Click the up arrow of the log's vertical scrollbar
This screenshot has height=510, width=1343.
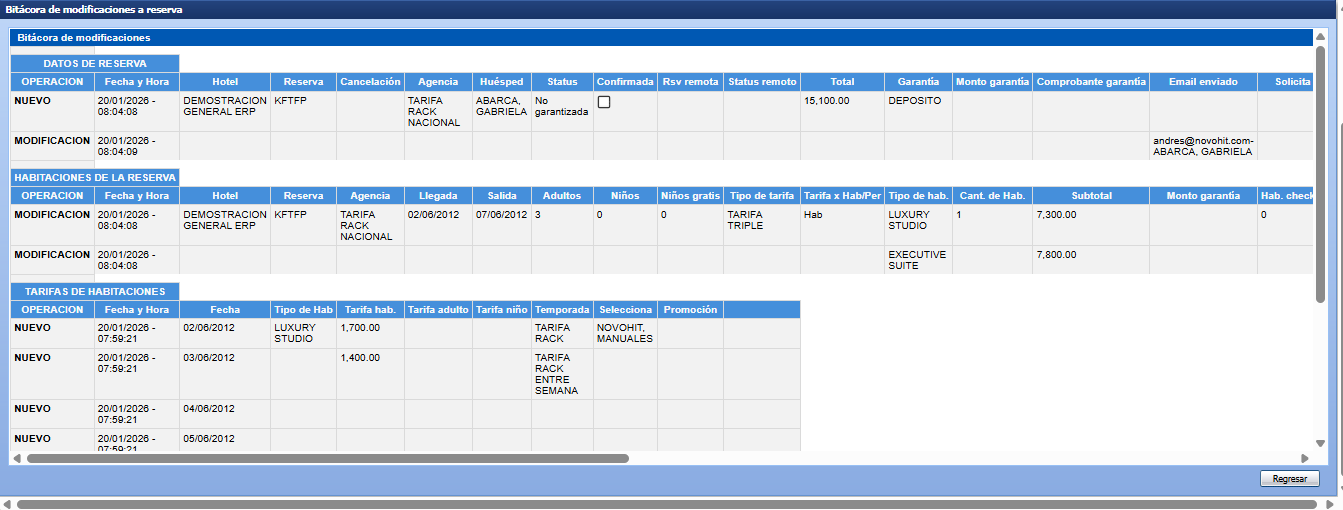pyautogui.click(x=1320, y=36)
